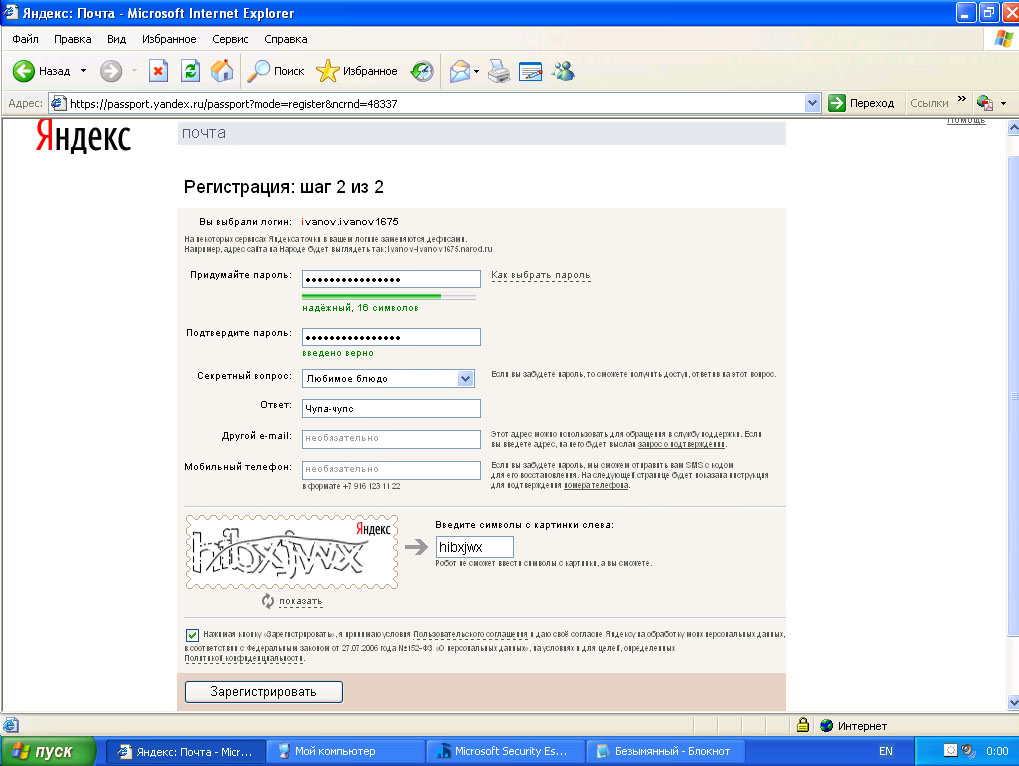Open the Политикой конфиденциальности link
Image resolution: width=1019 pixels, height=766 pixels.
tap(244, 658)
